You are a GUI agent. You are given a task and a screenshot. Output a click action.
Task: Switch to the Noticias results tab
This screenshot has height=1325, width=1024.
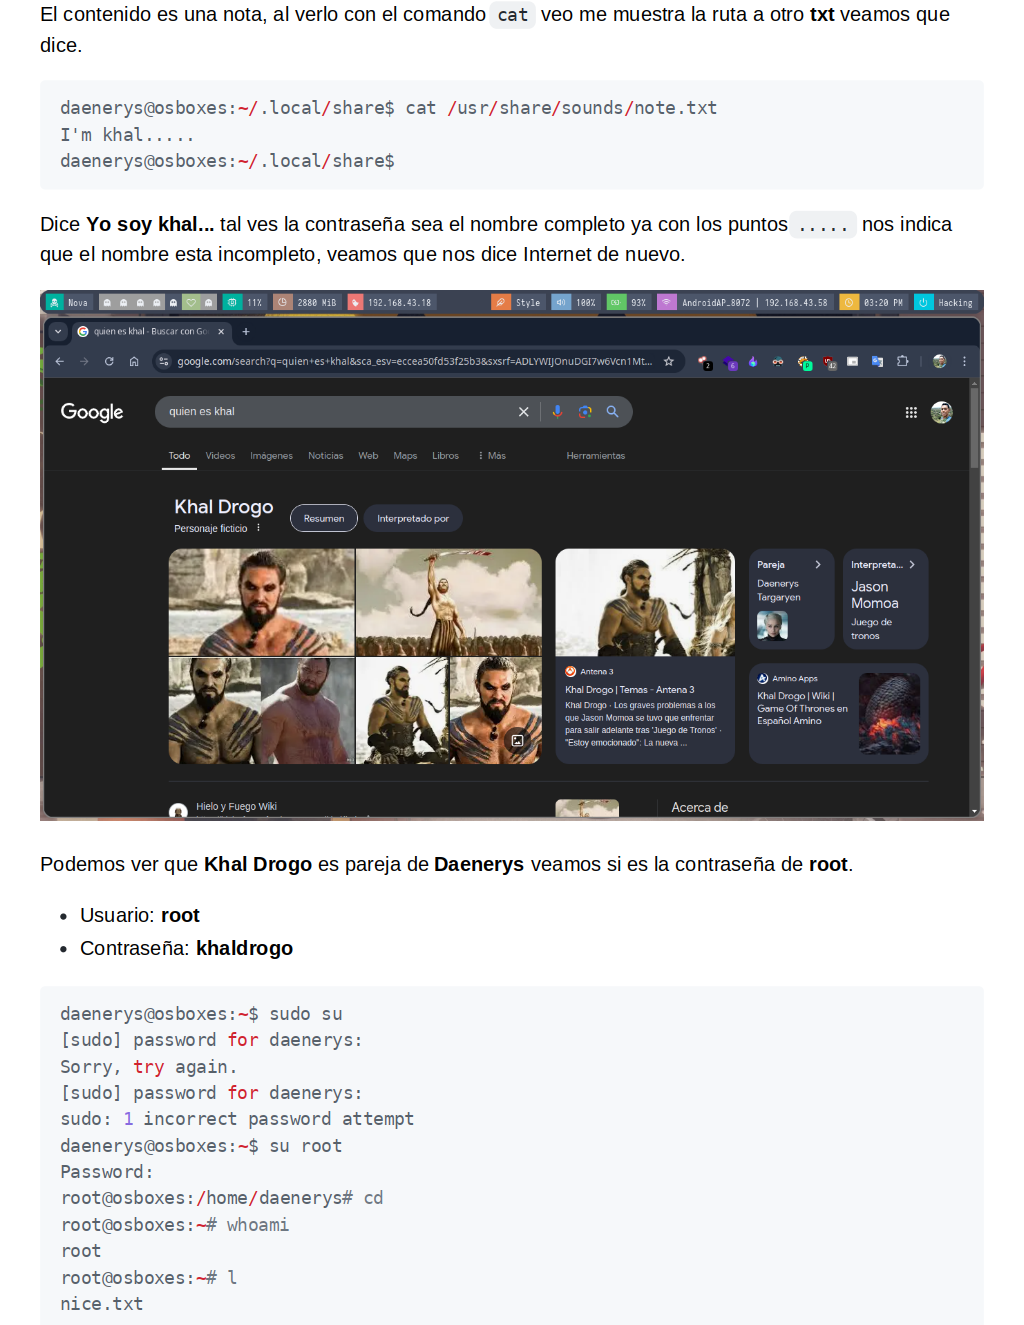coord(325,456)
